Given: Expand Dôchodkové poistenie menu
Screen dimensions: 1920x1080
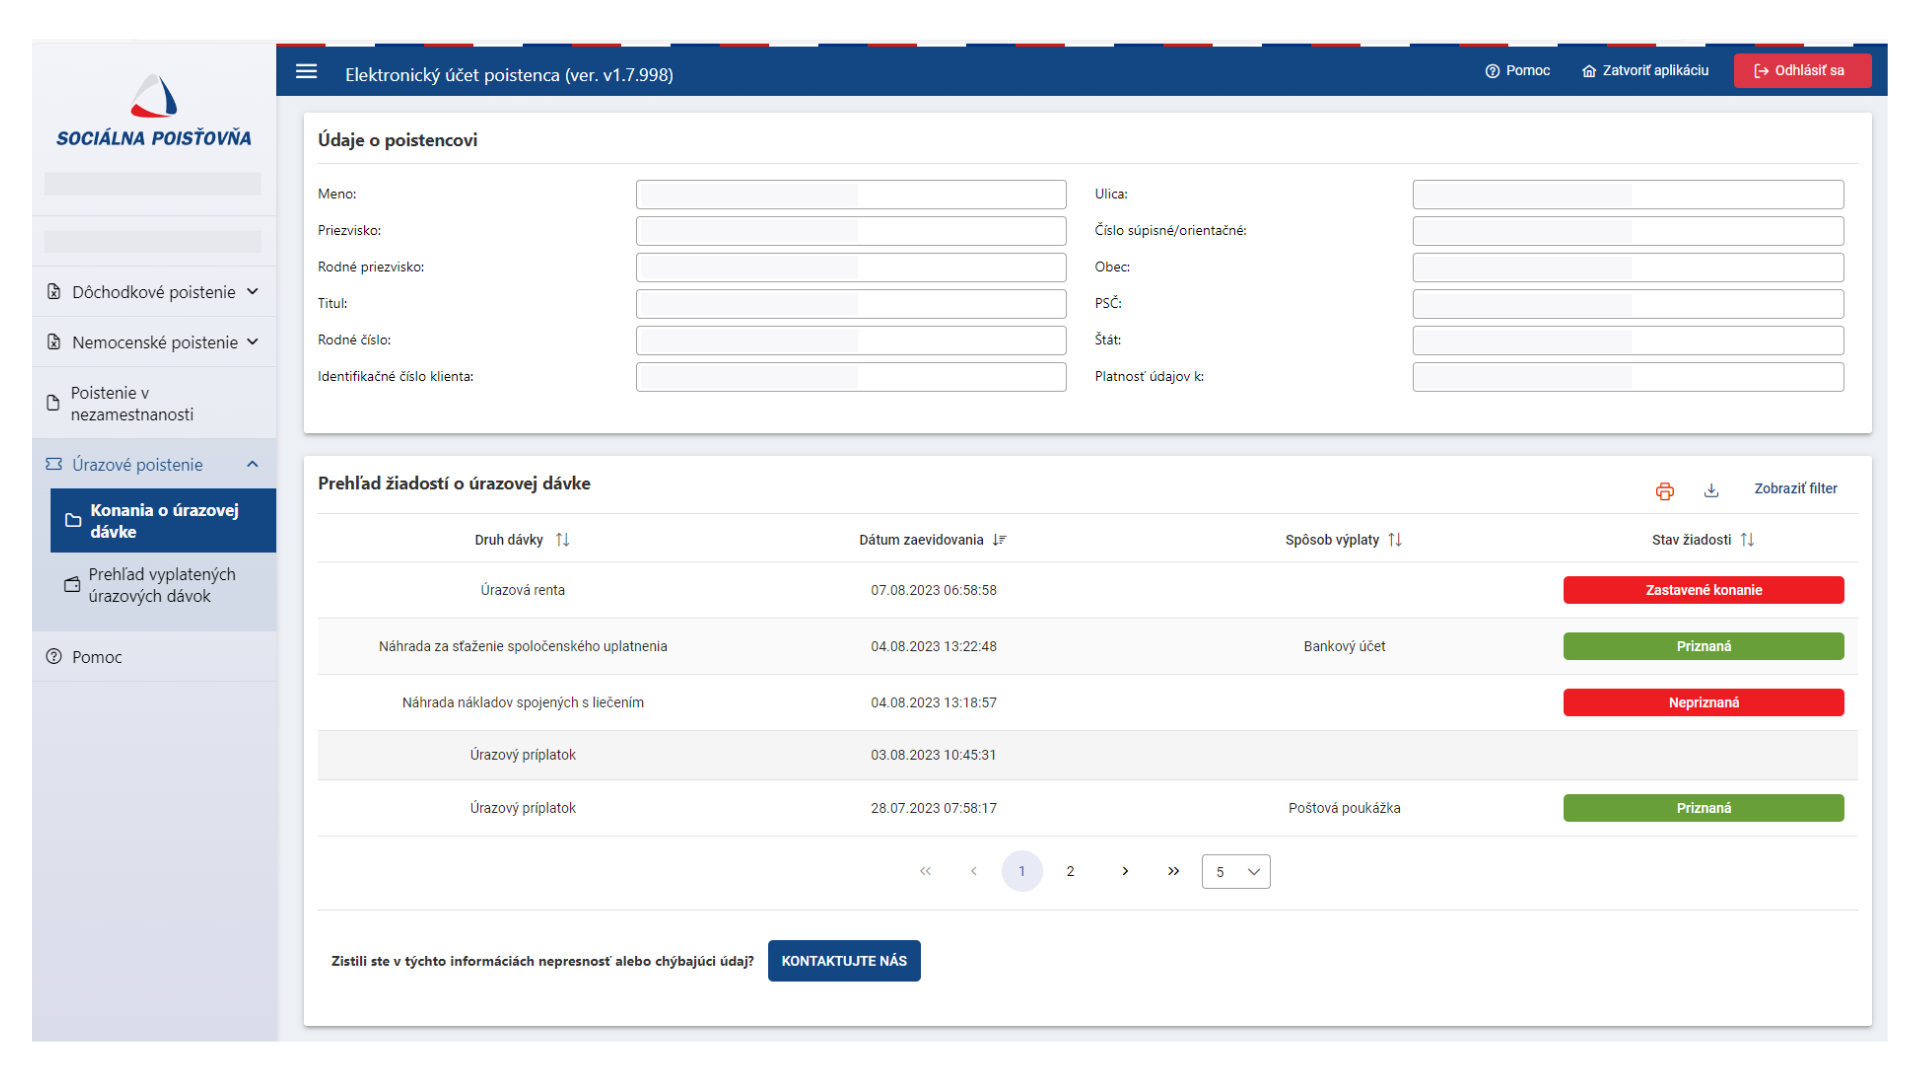Looking at the screenshot, I should point(154,292).
